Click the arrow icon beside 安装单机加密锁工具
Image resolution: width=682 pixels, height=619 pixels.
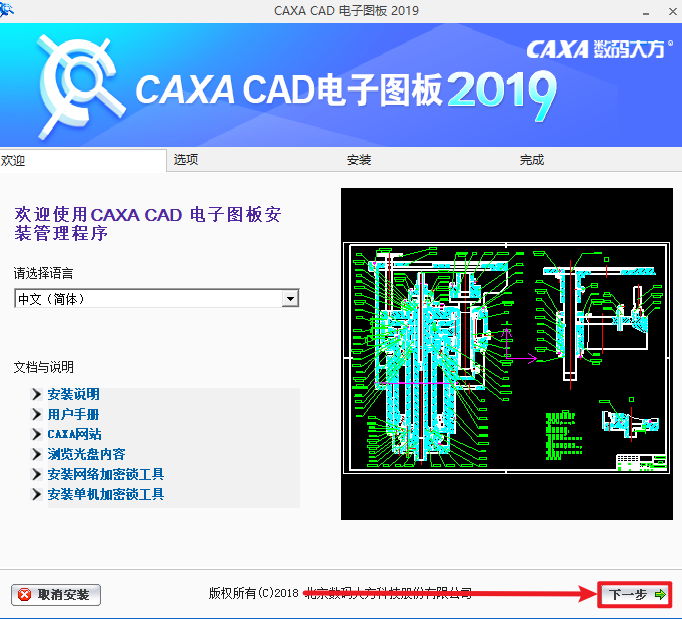37,494
